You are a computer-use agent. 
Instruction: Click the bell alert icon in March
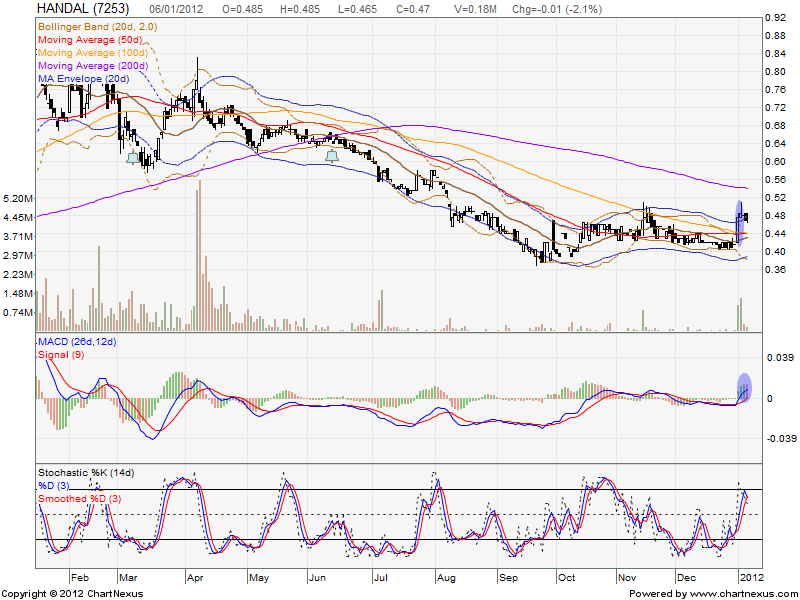[133, 157]
